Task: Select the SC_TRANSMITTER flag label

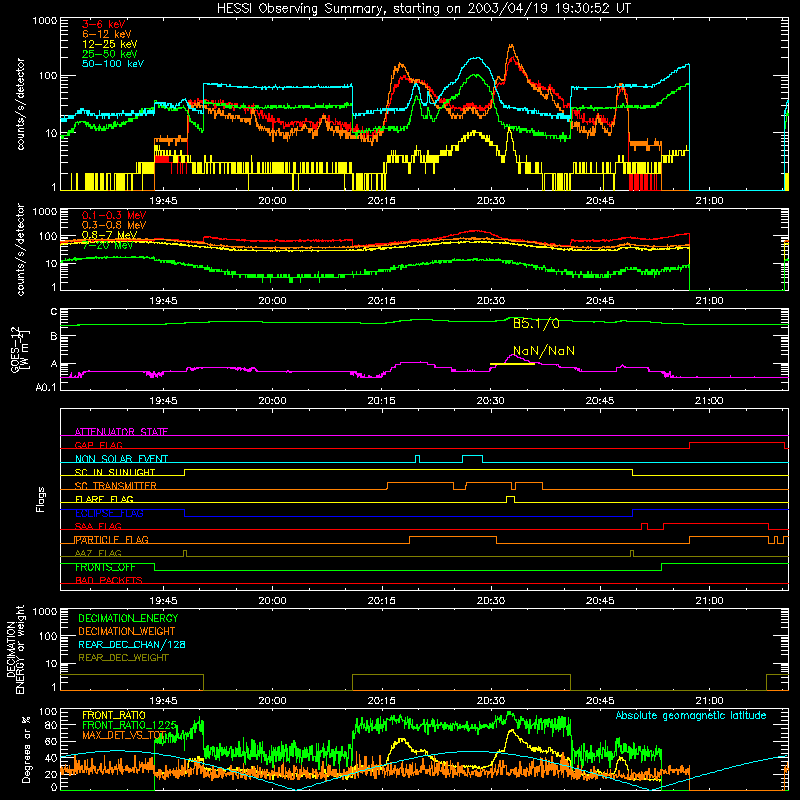Action: coord(116,486)
